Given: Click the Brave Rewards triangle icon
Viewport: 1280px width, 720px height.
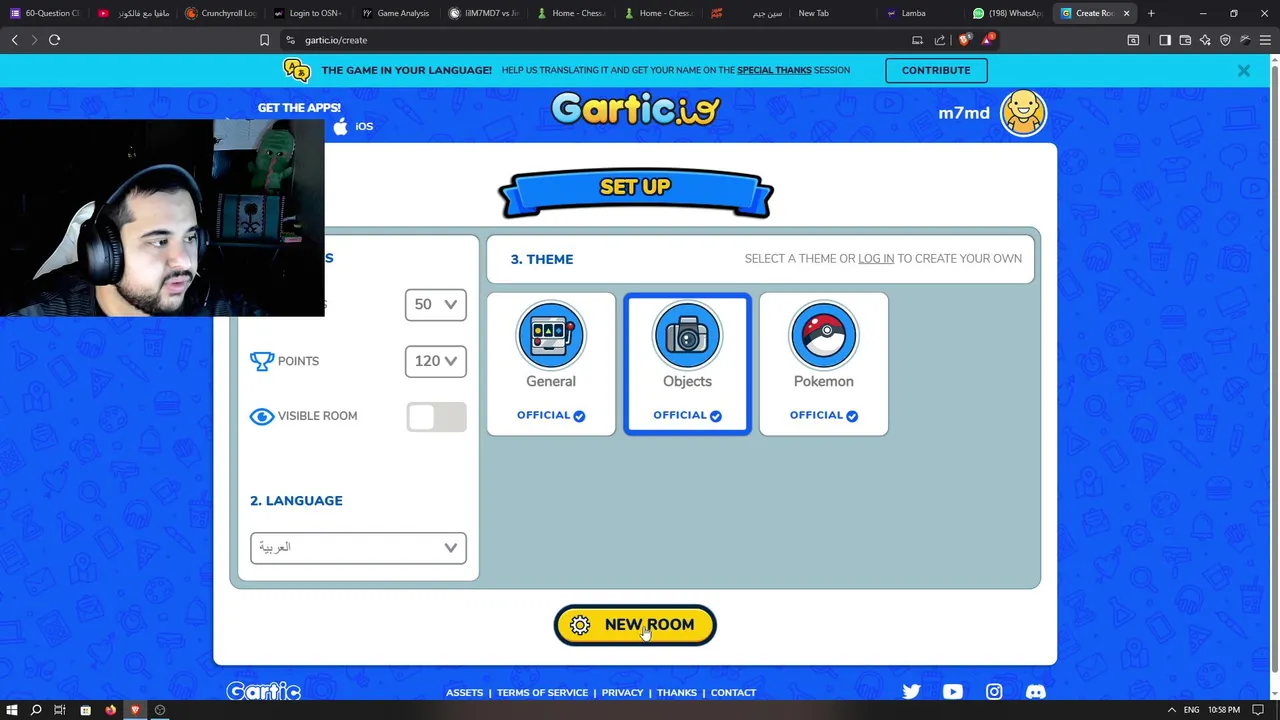Looking at the screenshot, I should point(988,40).
